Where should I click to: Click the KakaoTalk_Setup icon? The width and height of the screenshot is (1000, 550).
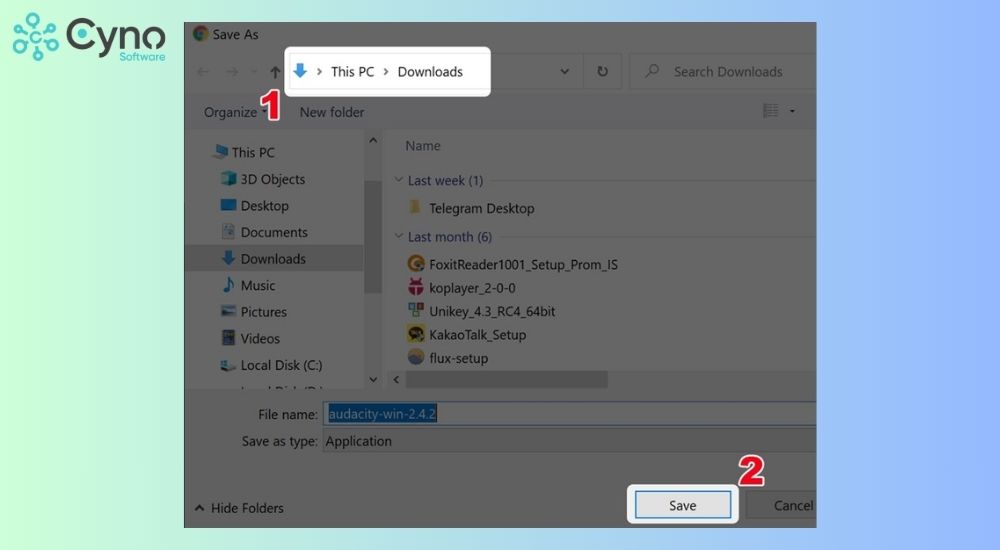pyautogui.click(x=416, y=334)
